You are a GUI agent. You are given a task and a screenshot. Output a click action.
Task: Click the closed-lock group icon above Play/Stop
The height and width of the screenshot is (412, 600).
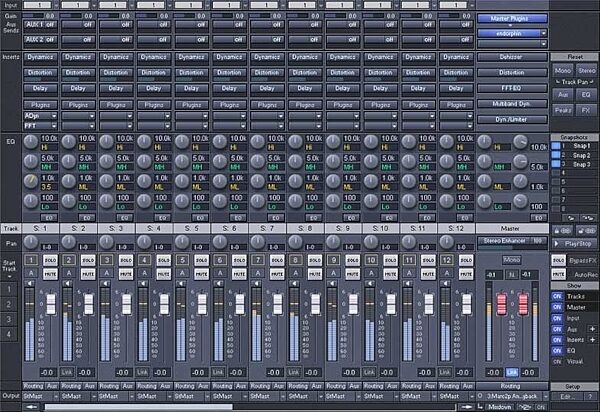(562, 231)
